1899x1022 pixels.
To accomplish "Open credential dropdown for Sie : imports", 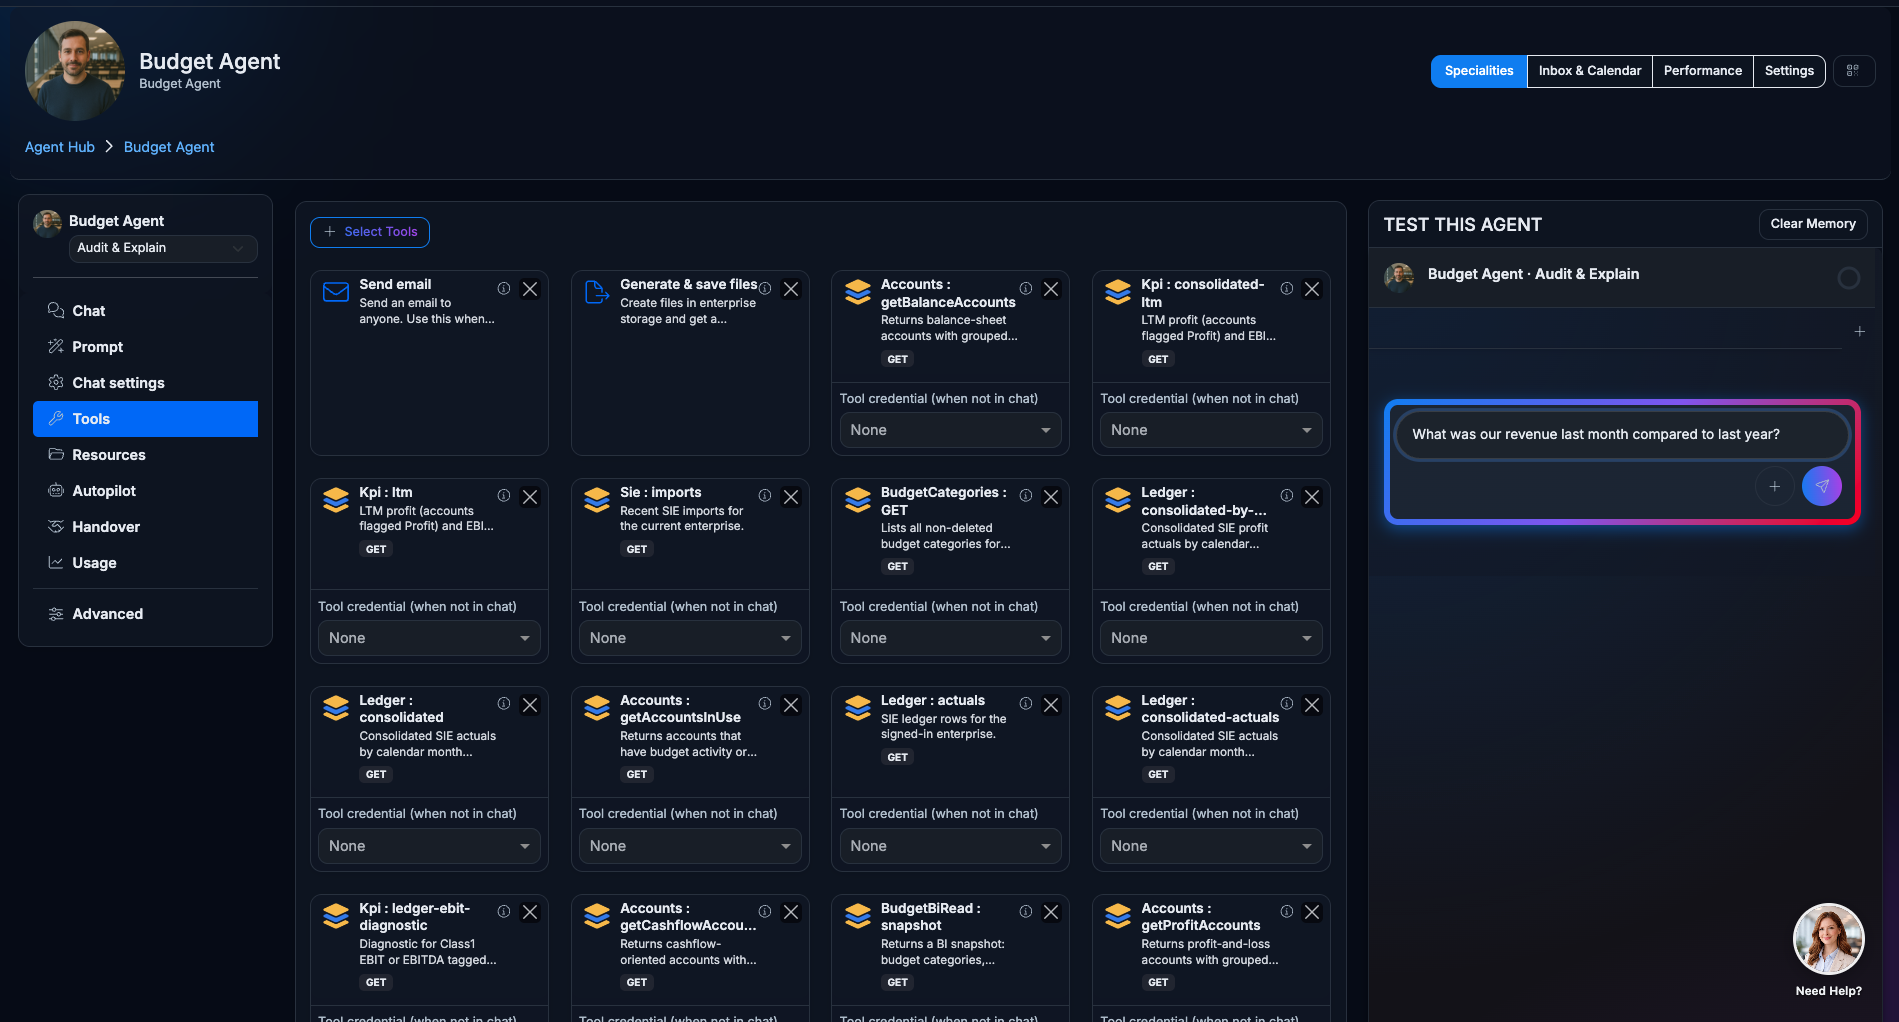I will [x=690, y=638].
